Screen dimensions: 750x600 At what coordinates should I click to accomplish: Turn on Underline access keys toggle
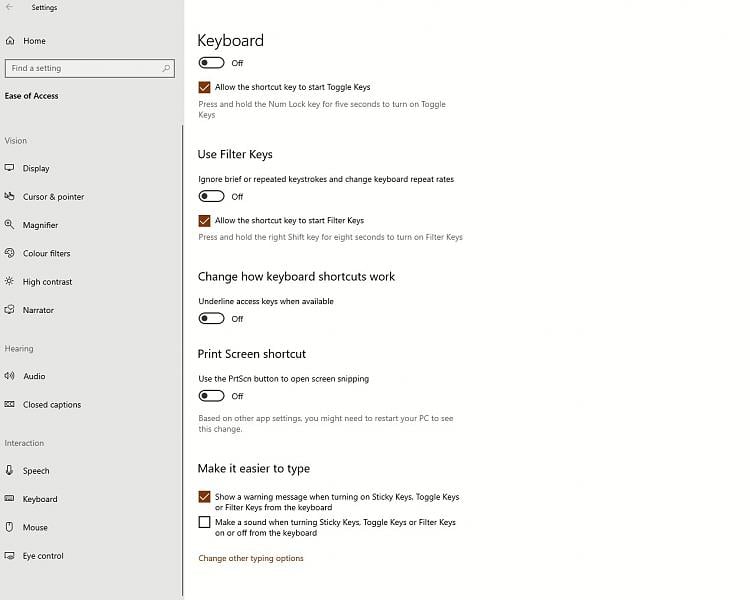(x=211, y=319)
